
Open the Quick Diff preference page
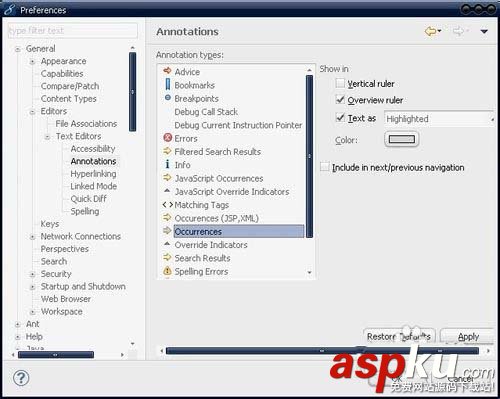(x=88, y=199)
